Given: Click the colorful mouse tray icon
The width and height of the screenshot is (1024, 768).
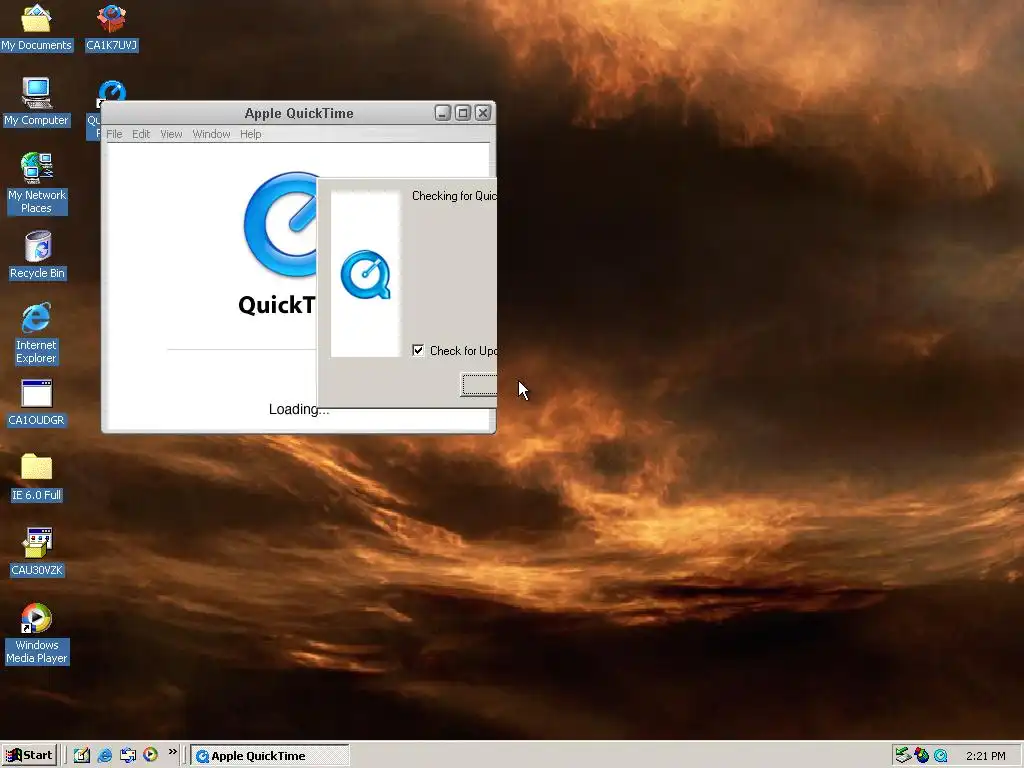Looking at the screenshot, I should [922, 756].
